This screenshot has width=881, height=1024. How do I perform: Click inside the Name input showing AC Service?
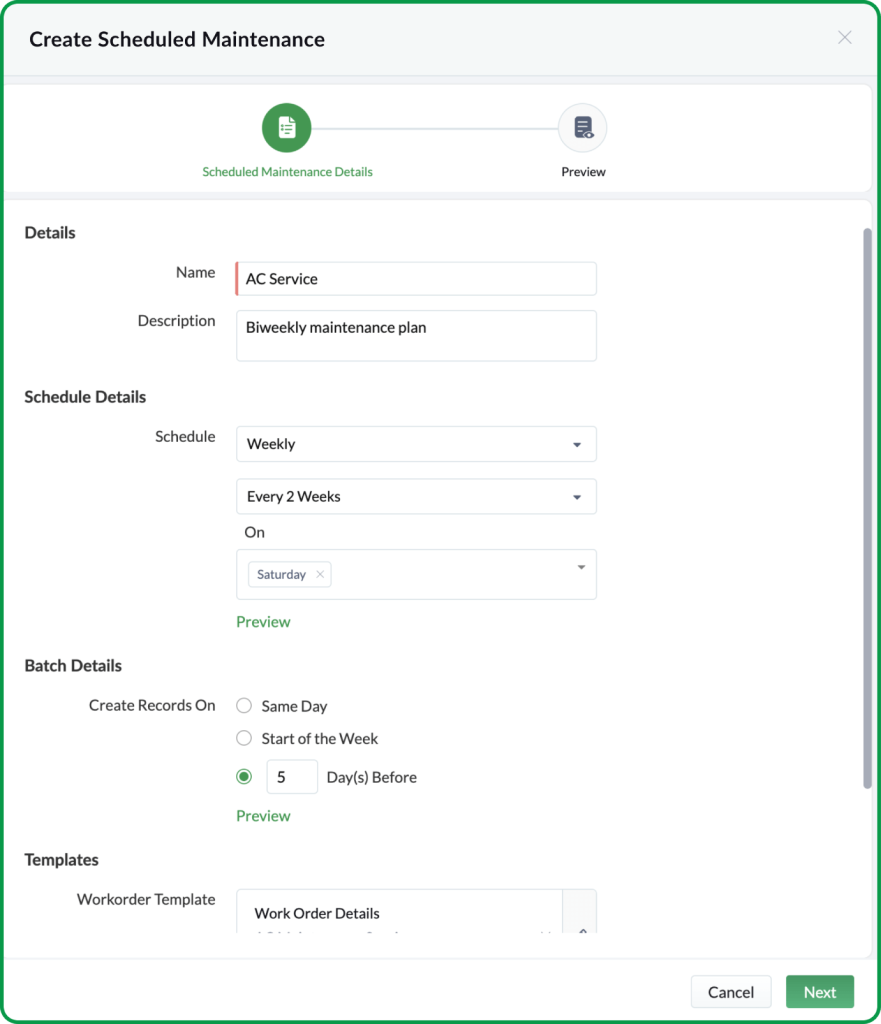(x=415, y=278)
